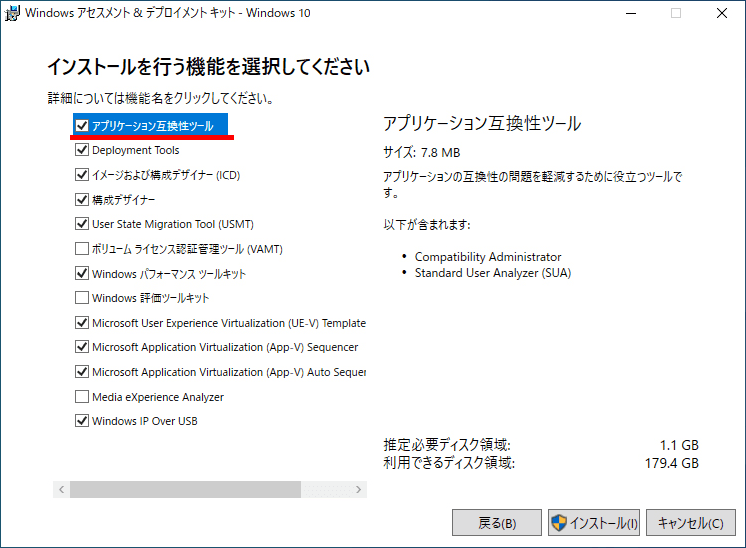This screenshot has height=548, width=746.
Task: Click the Media eXperience Analyzer label
Action: [x=158, y=397]
